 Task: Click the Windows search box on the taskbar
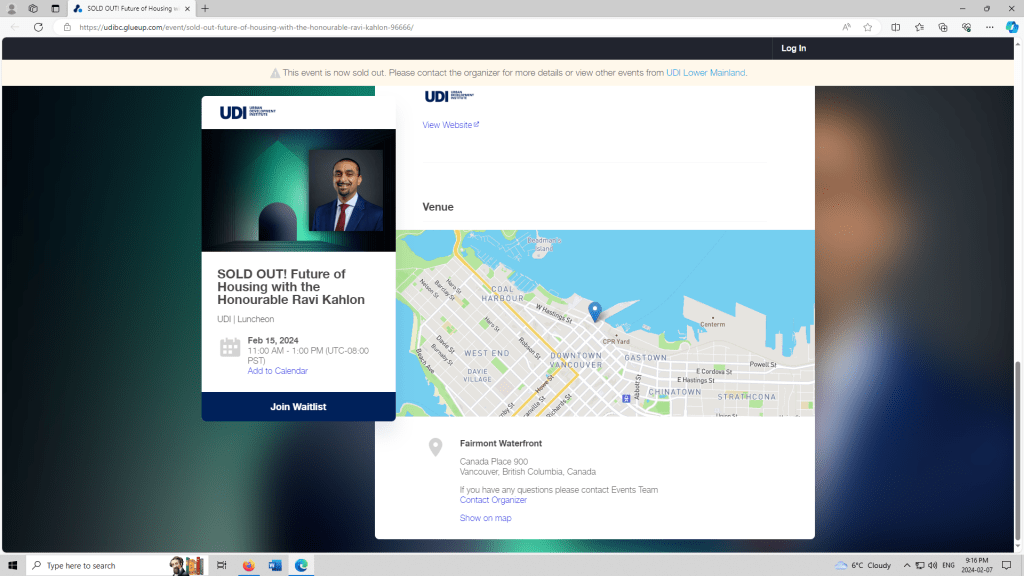click(x=100, y=565)
